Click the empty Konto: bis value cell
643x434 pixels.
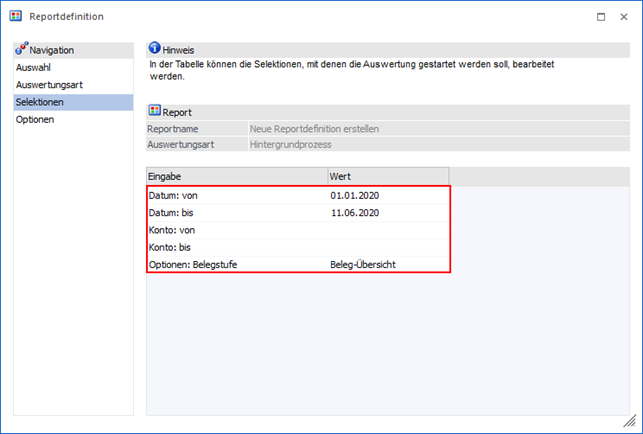pyautogui.click(x=388, y=247)
